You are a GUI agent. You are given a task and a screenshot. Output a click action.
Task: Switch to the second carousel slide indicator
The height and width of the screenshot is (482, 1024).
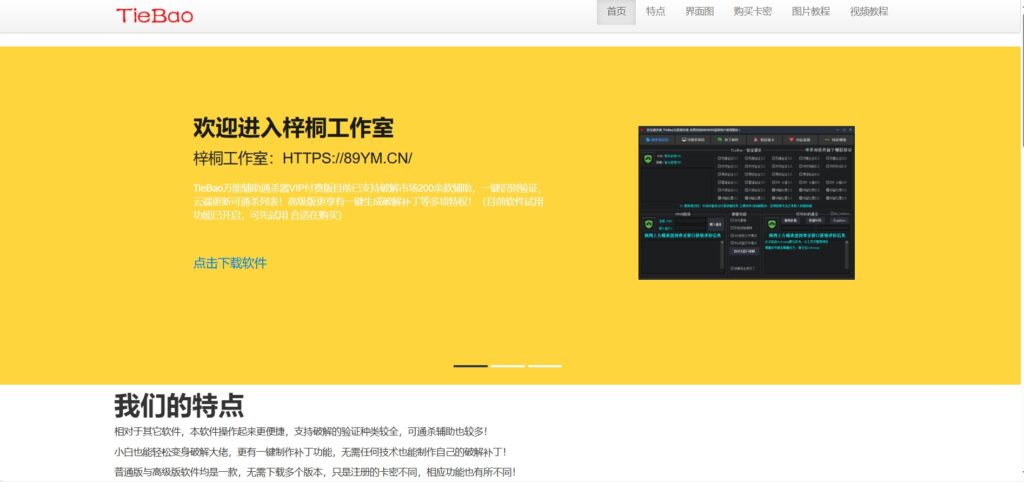click(x=507, y=366)
